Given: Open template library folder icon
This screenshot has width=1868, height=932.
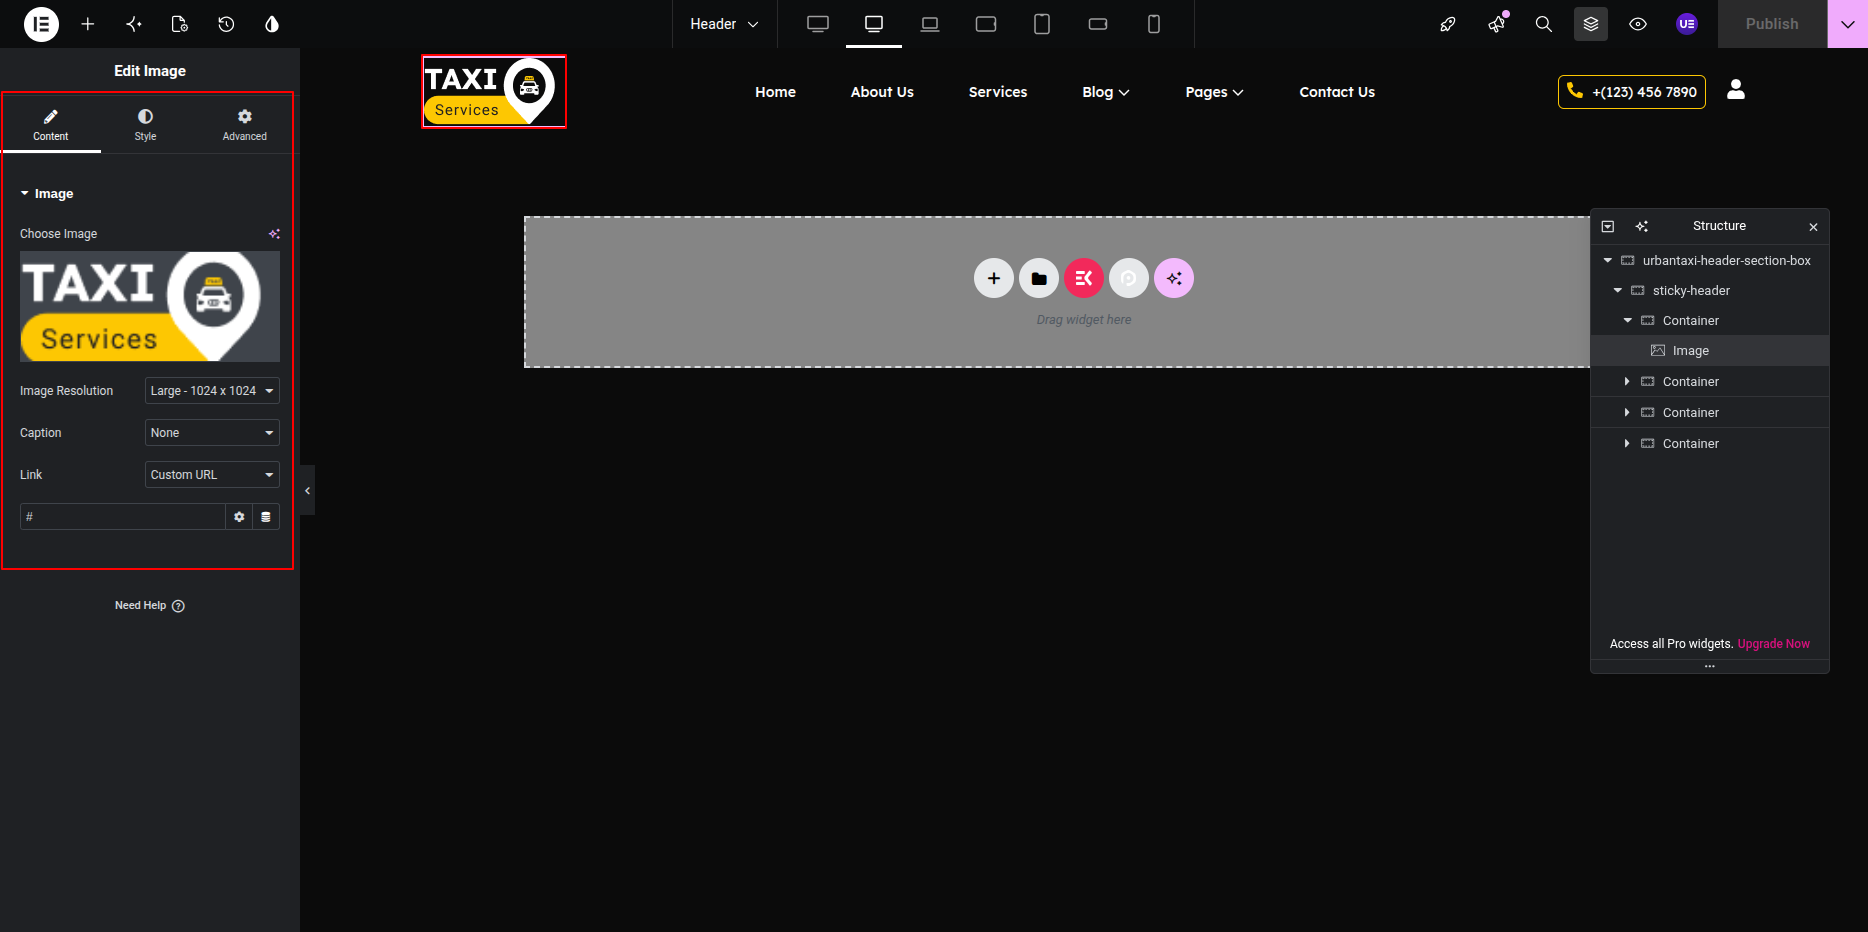Looking at the screenshot, I should pos(1039,278).
